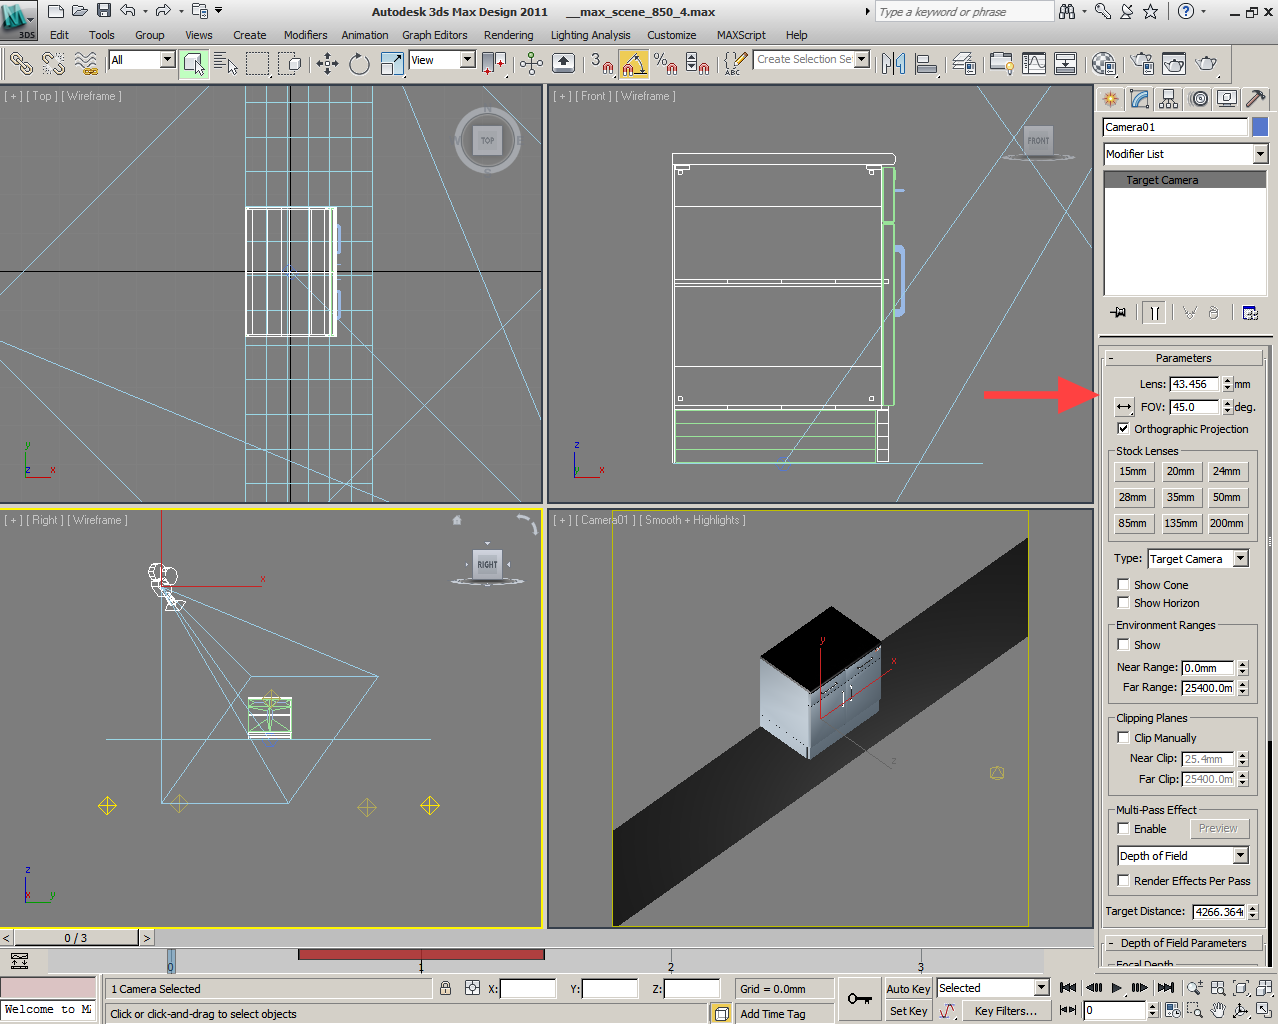
Task: Open the Modifiers menu
Action: click(305, 35)
